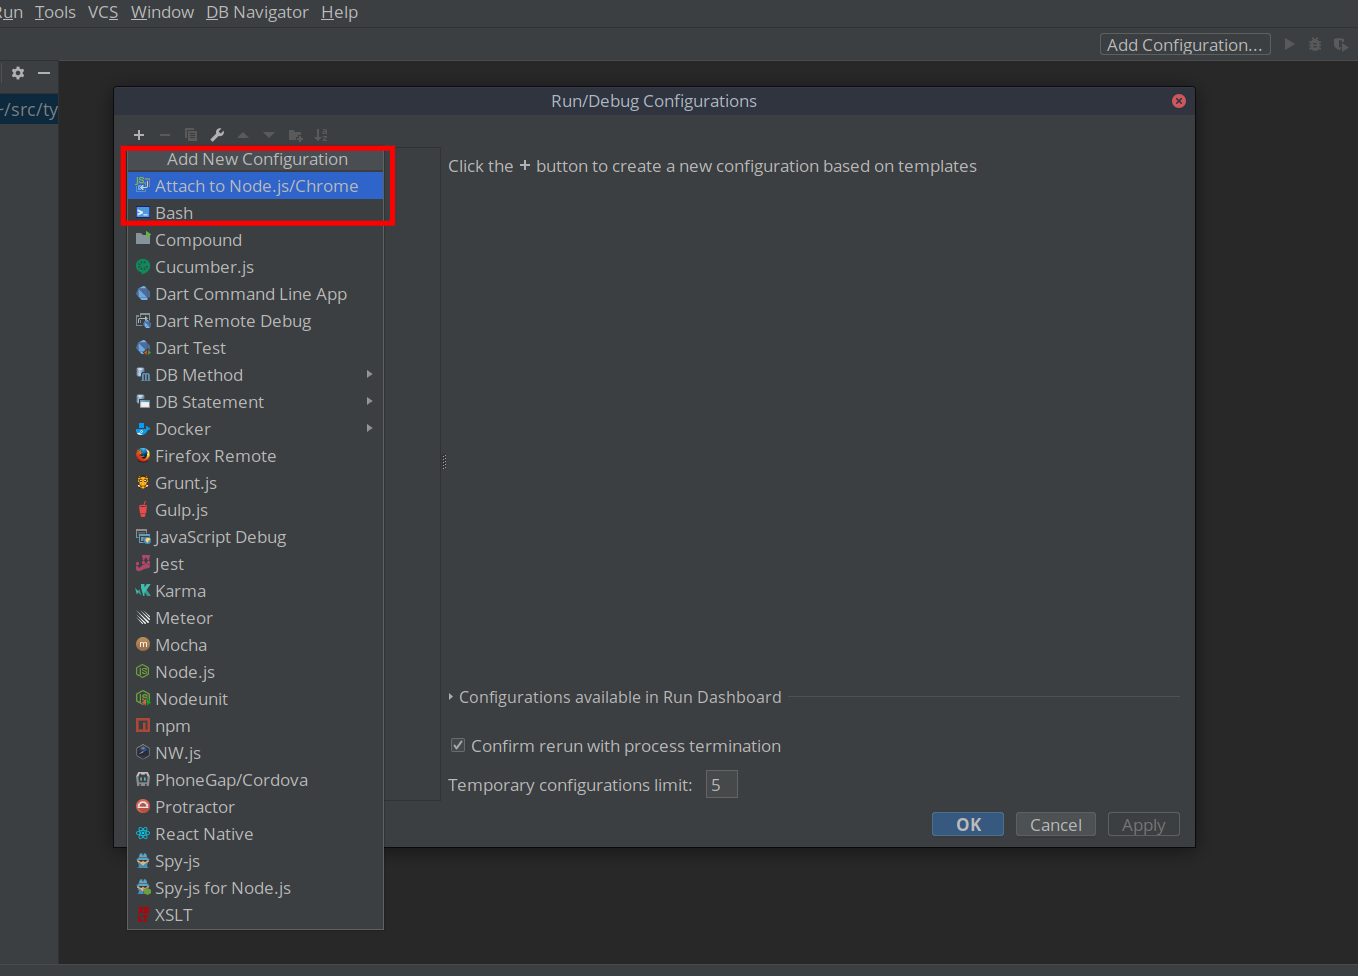This screenshot has height=976, width=1358.
Task: Click the Run with Coverage toolbar icon
Action: click(1341, 45)
